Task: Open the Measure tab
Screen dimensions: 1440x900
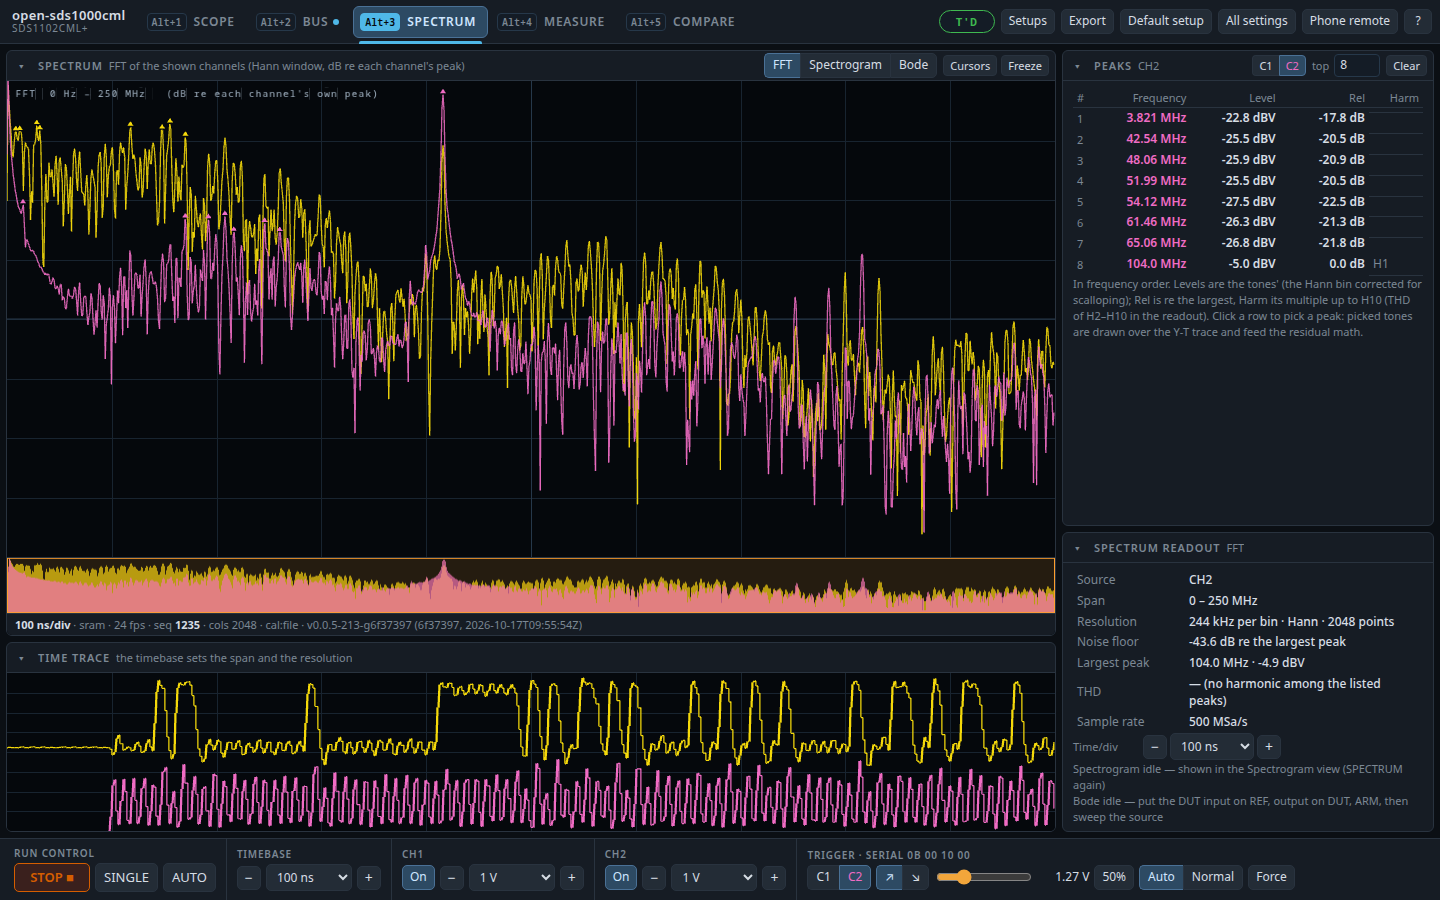Action: (x=552, y=22)
